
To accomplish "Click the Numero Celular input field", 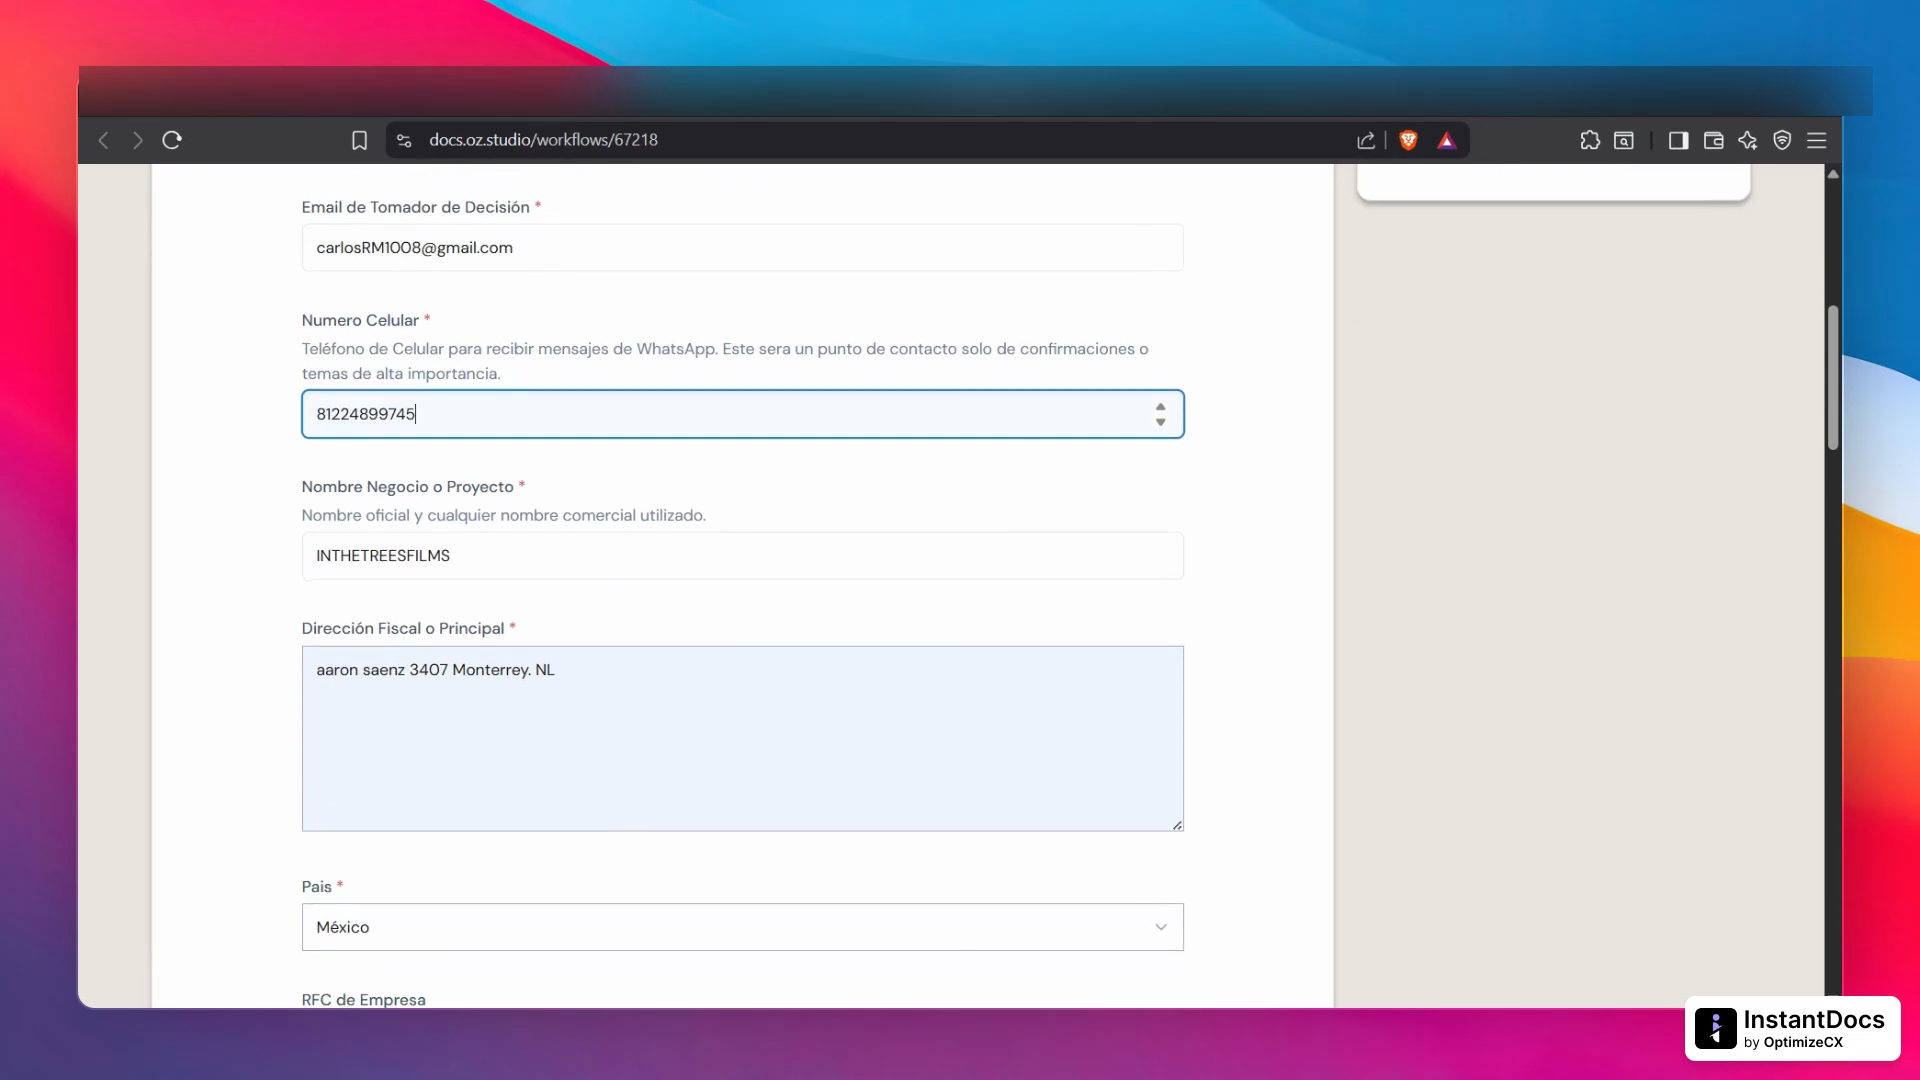I will pyautogui.click(x=742, y=414).
